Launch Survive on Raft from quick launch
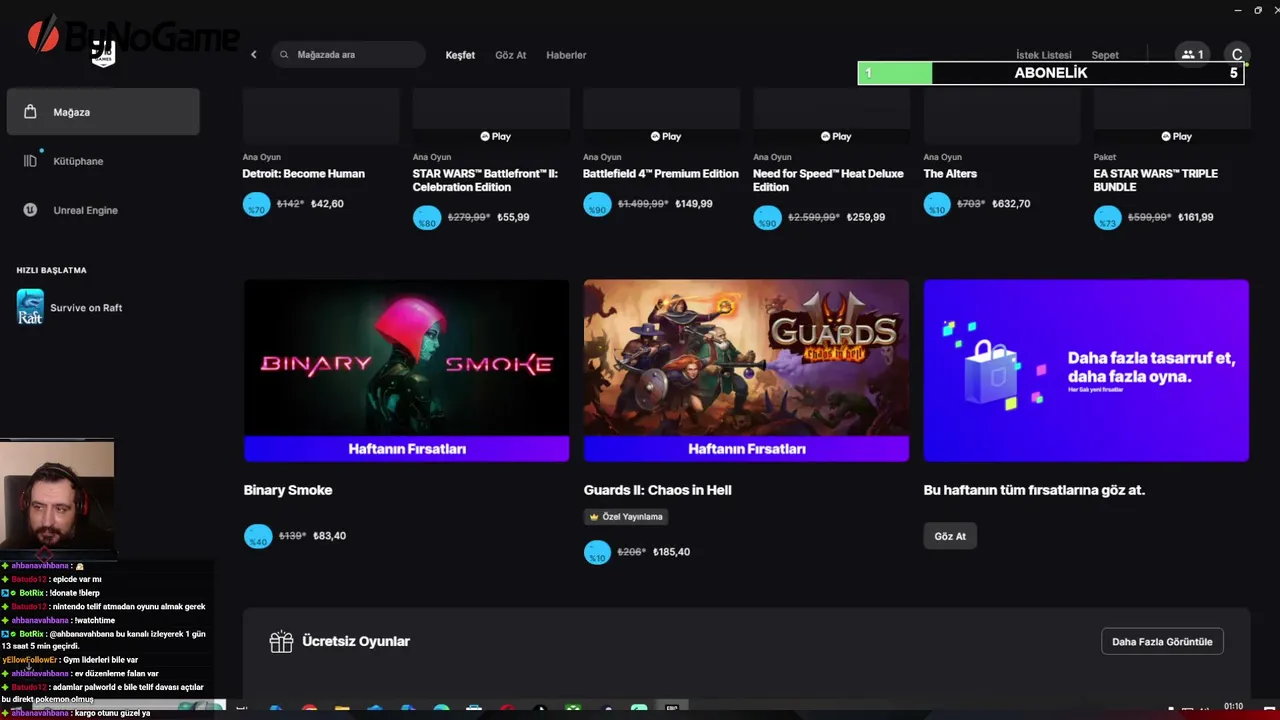1280x720 pixels. pyautogui.click(x=86, y=308)
